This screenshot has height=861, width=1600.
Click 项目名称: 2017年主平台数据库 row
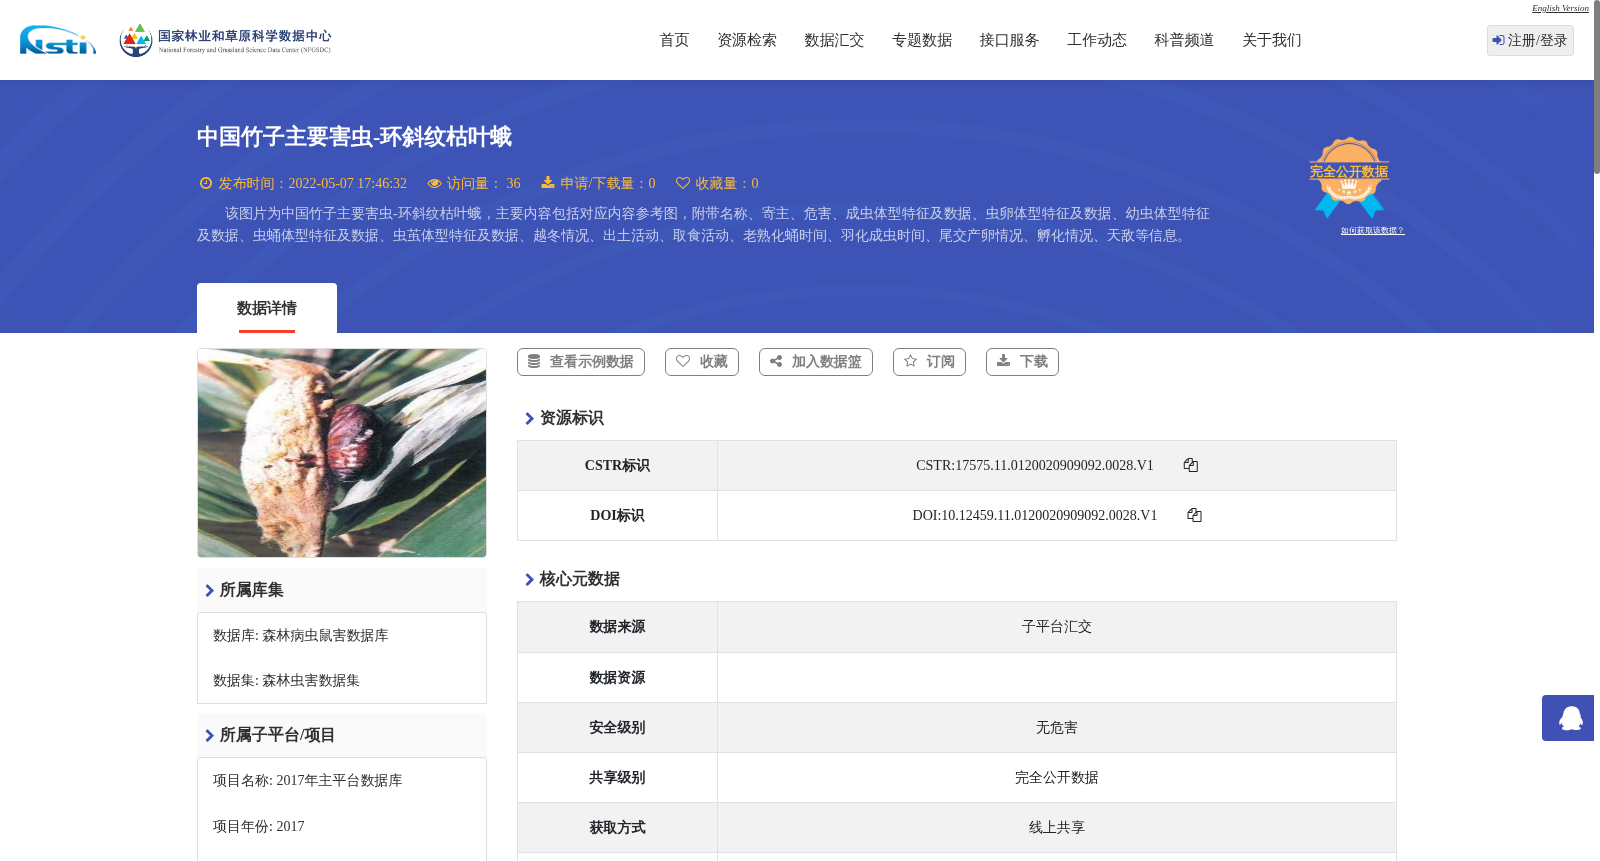point(342,781)
